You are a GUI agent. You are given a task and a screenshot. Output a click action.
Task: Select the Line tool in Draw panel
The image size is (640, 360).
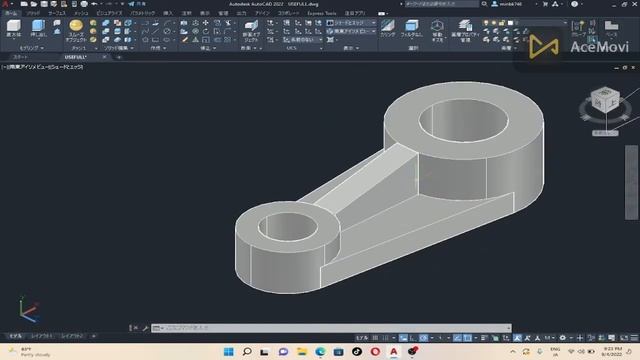pos(155,31)
